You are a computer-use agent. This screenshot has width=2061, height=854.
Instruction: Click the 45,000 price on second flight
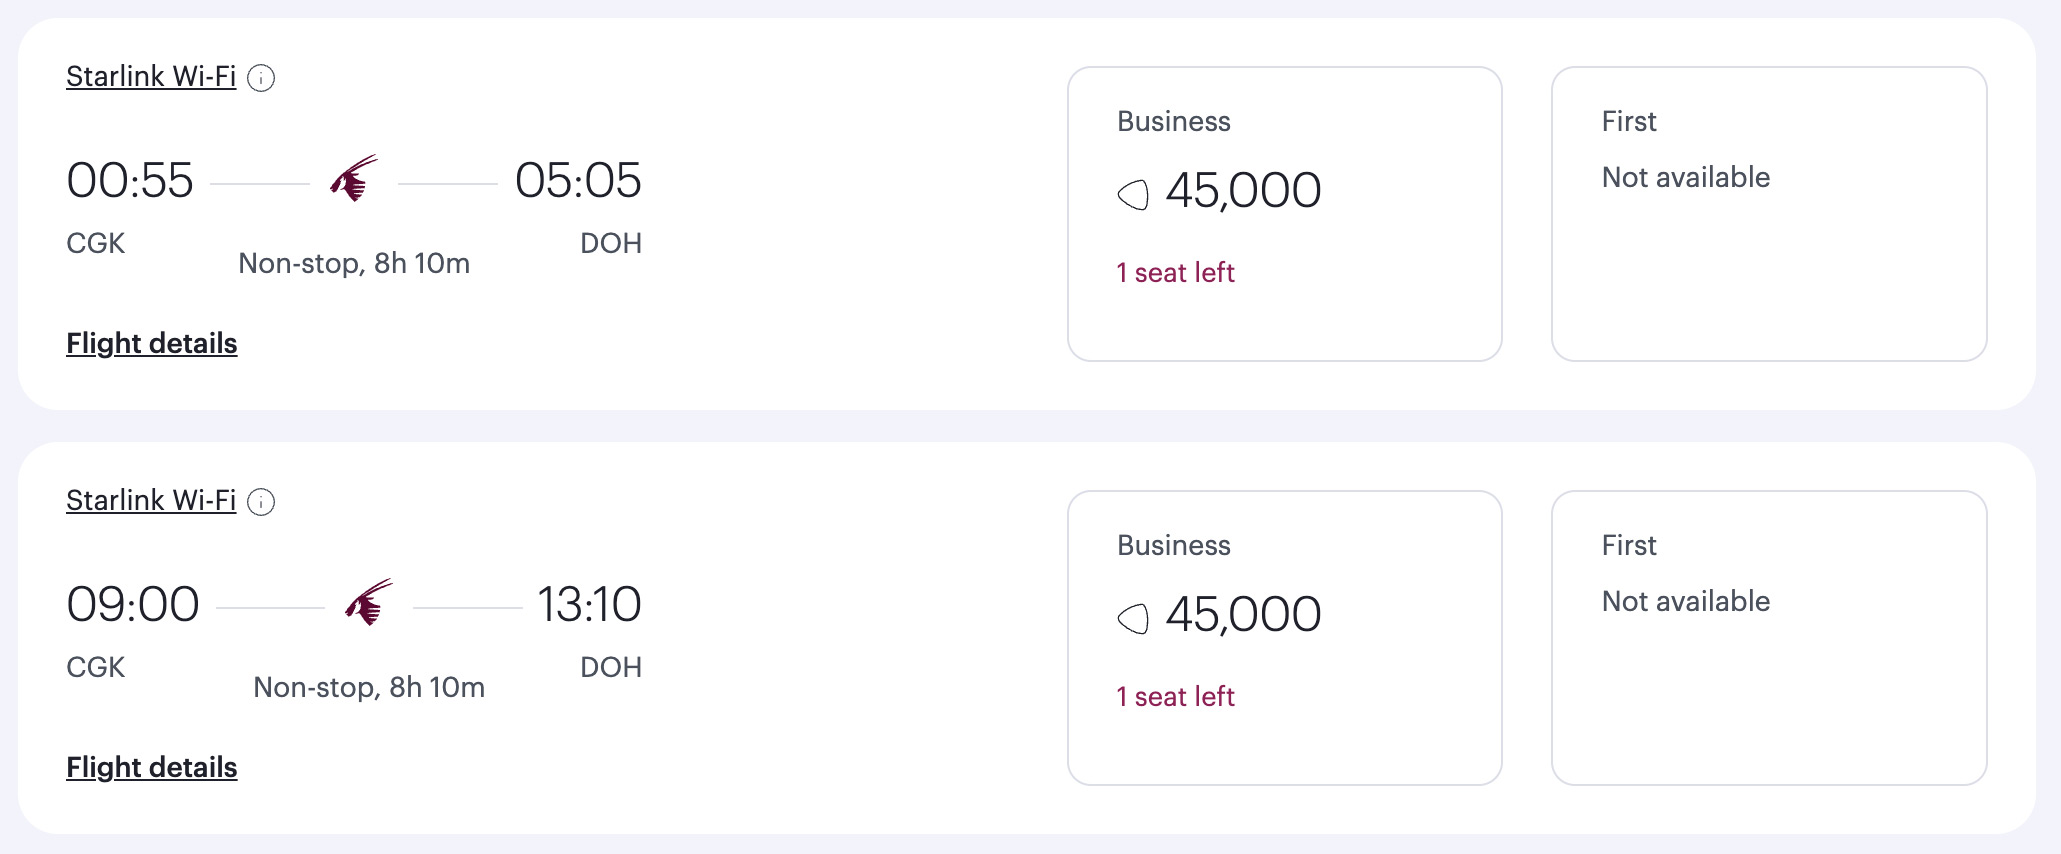tap(1243, 614)
